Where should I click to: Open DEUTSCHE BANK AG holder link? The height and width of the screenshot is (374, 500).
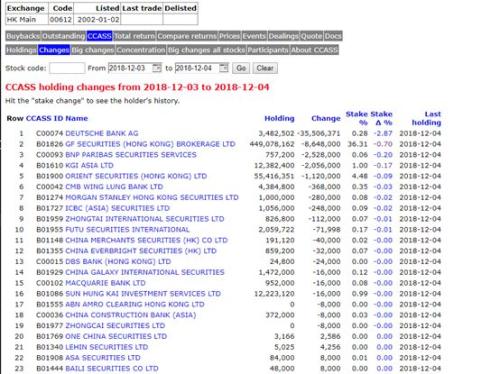102,133
